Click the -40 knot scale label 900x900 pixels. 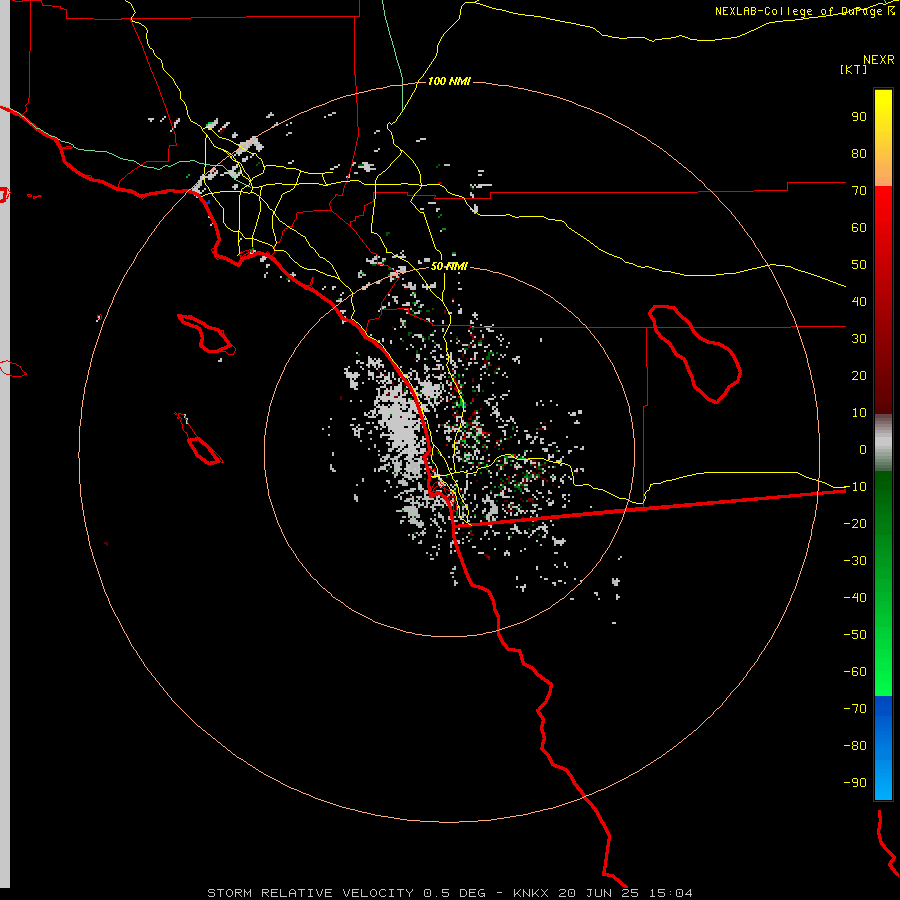855,598
